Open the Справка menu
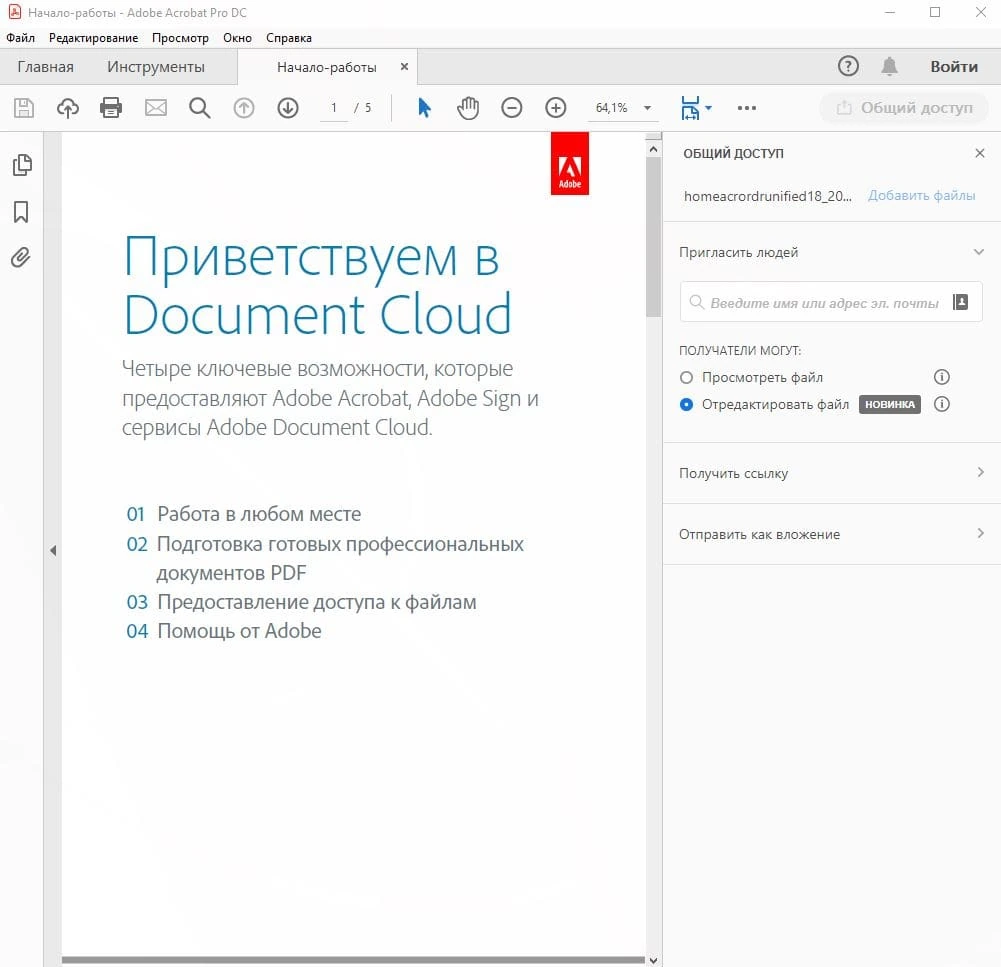This screenshot has height=967, width=1001. (289, 38)
